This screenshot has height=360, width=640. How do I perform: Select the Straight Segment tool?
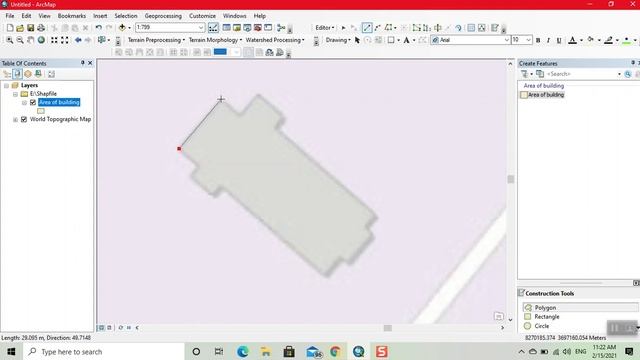[x=367, y=28]
